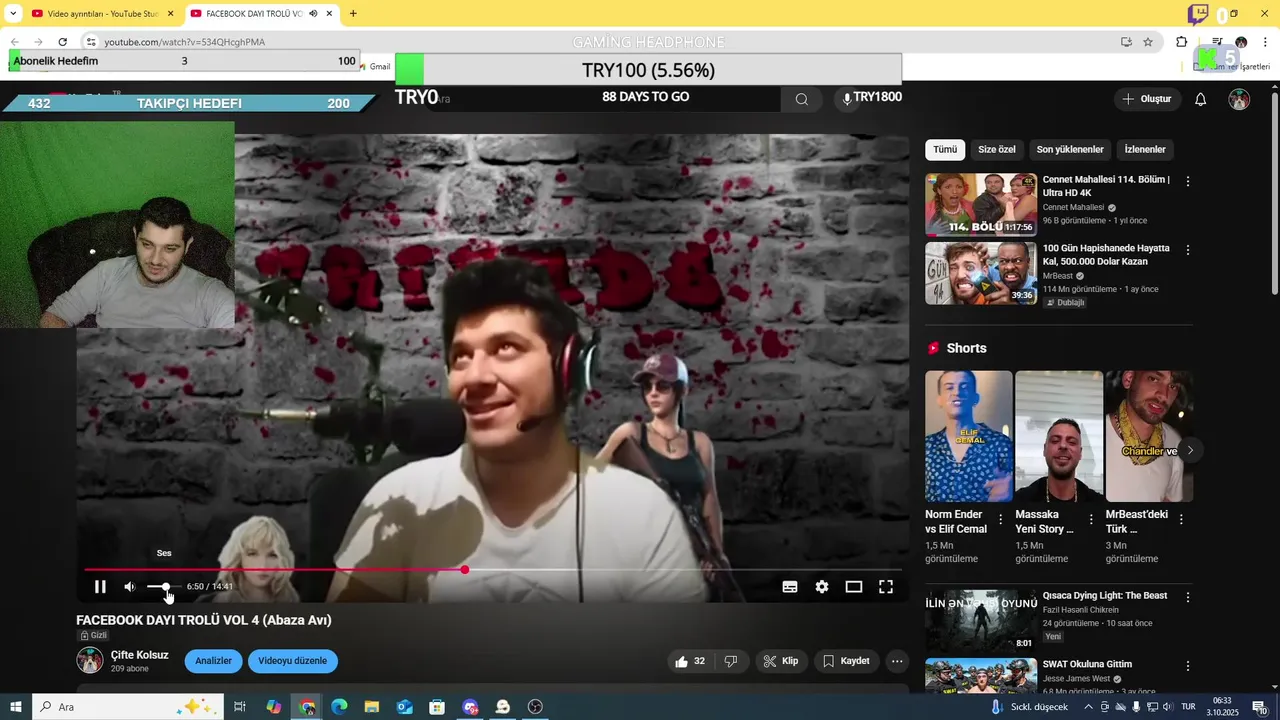The image size is (1280, 720).
Task: Switch to theater mode
Action: point(854,587)
